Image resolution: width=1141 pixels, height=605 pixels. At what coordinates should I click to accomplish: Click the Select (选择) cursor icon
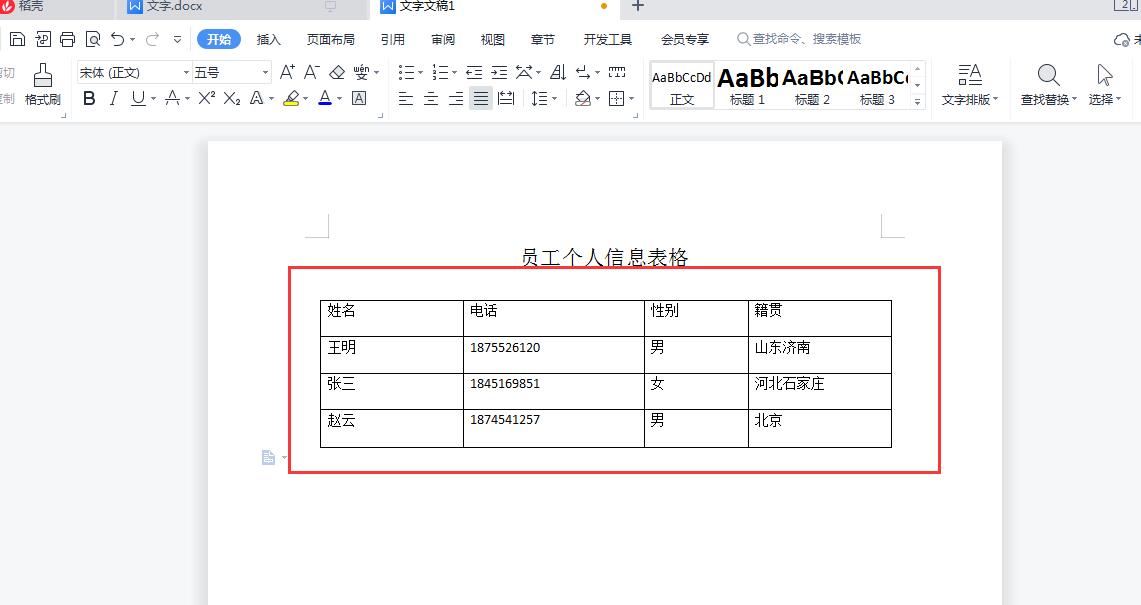[1105, 84]
